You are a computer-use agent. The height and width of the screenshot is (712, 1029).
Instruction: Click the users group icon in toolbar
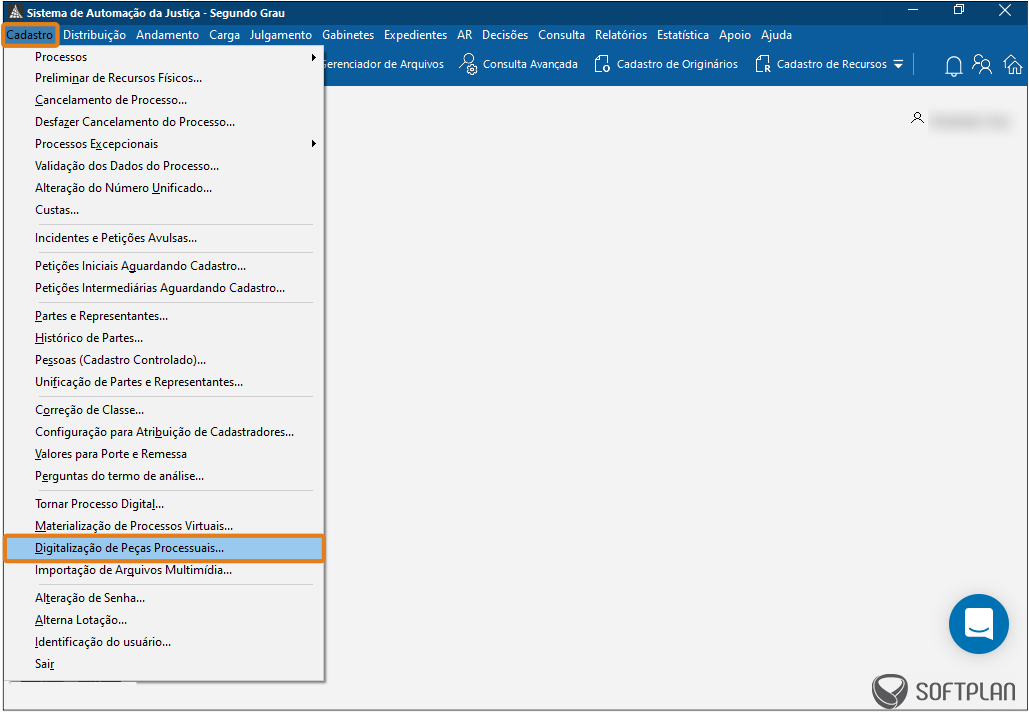pyautogui.click(x=982, y=64)
